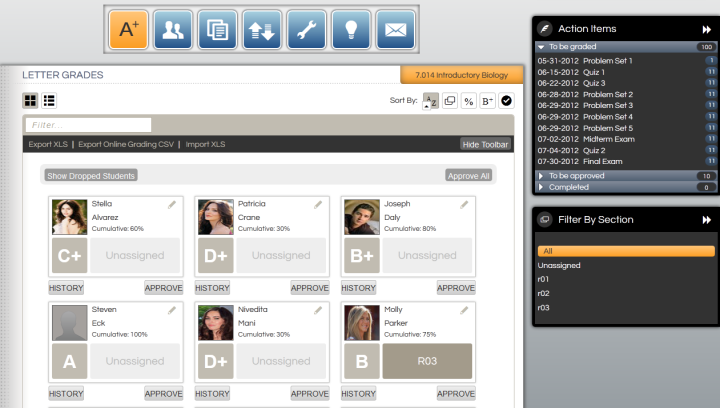This screenshot has width=720, height=408.
Task: Sort by percentage
Action: click(468, 100)
